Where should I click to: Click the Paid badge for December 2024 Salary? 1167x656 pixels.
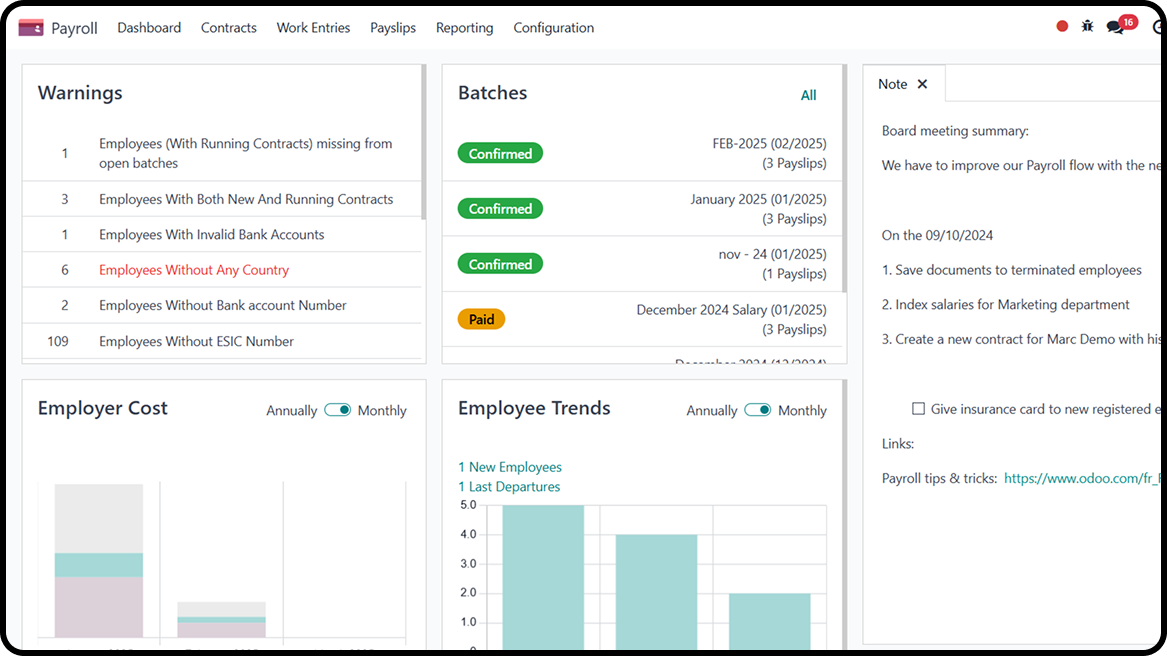481,320
